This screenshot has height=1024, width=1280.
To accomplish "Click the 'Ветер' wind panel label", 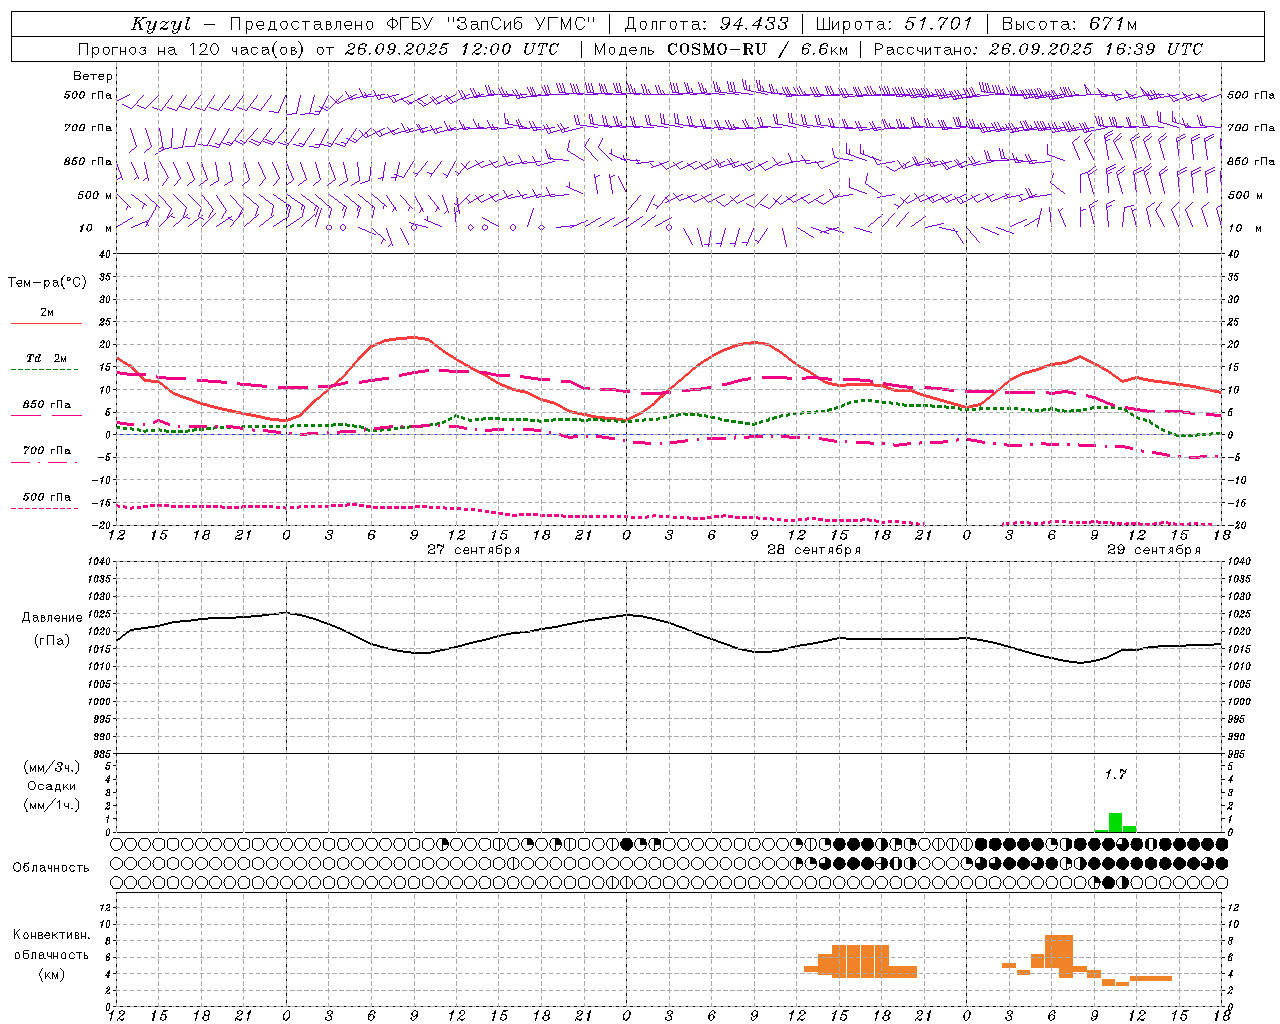I will pyautogui.click(x=93, y=76).
